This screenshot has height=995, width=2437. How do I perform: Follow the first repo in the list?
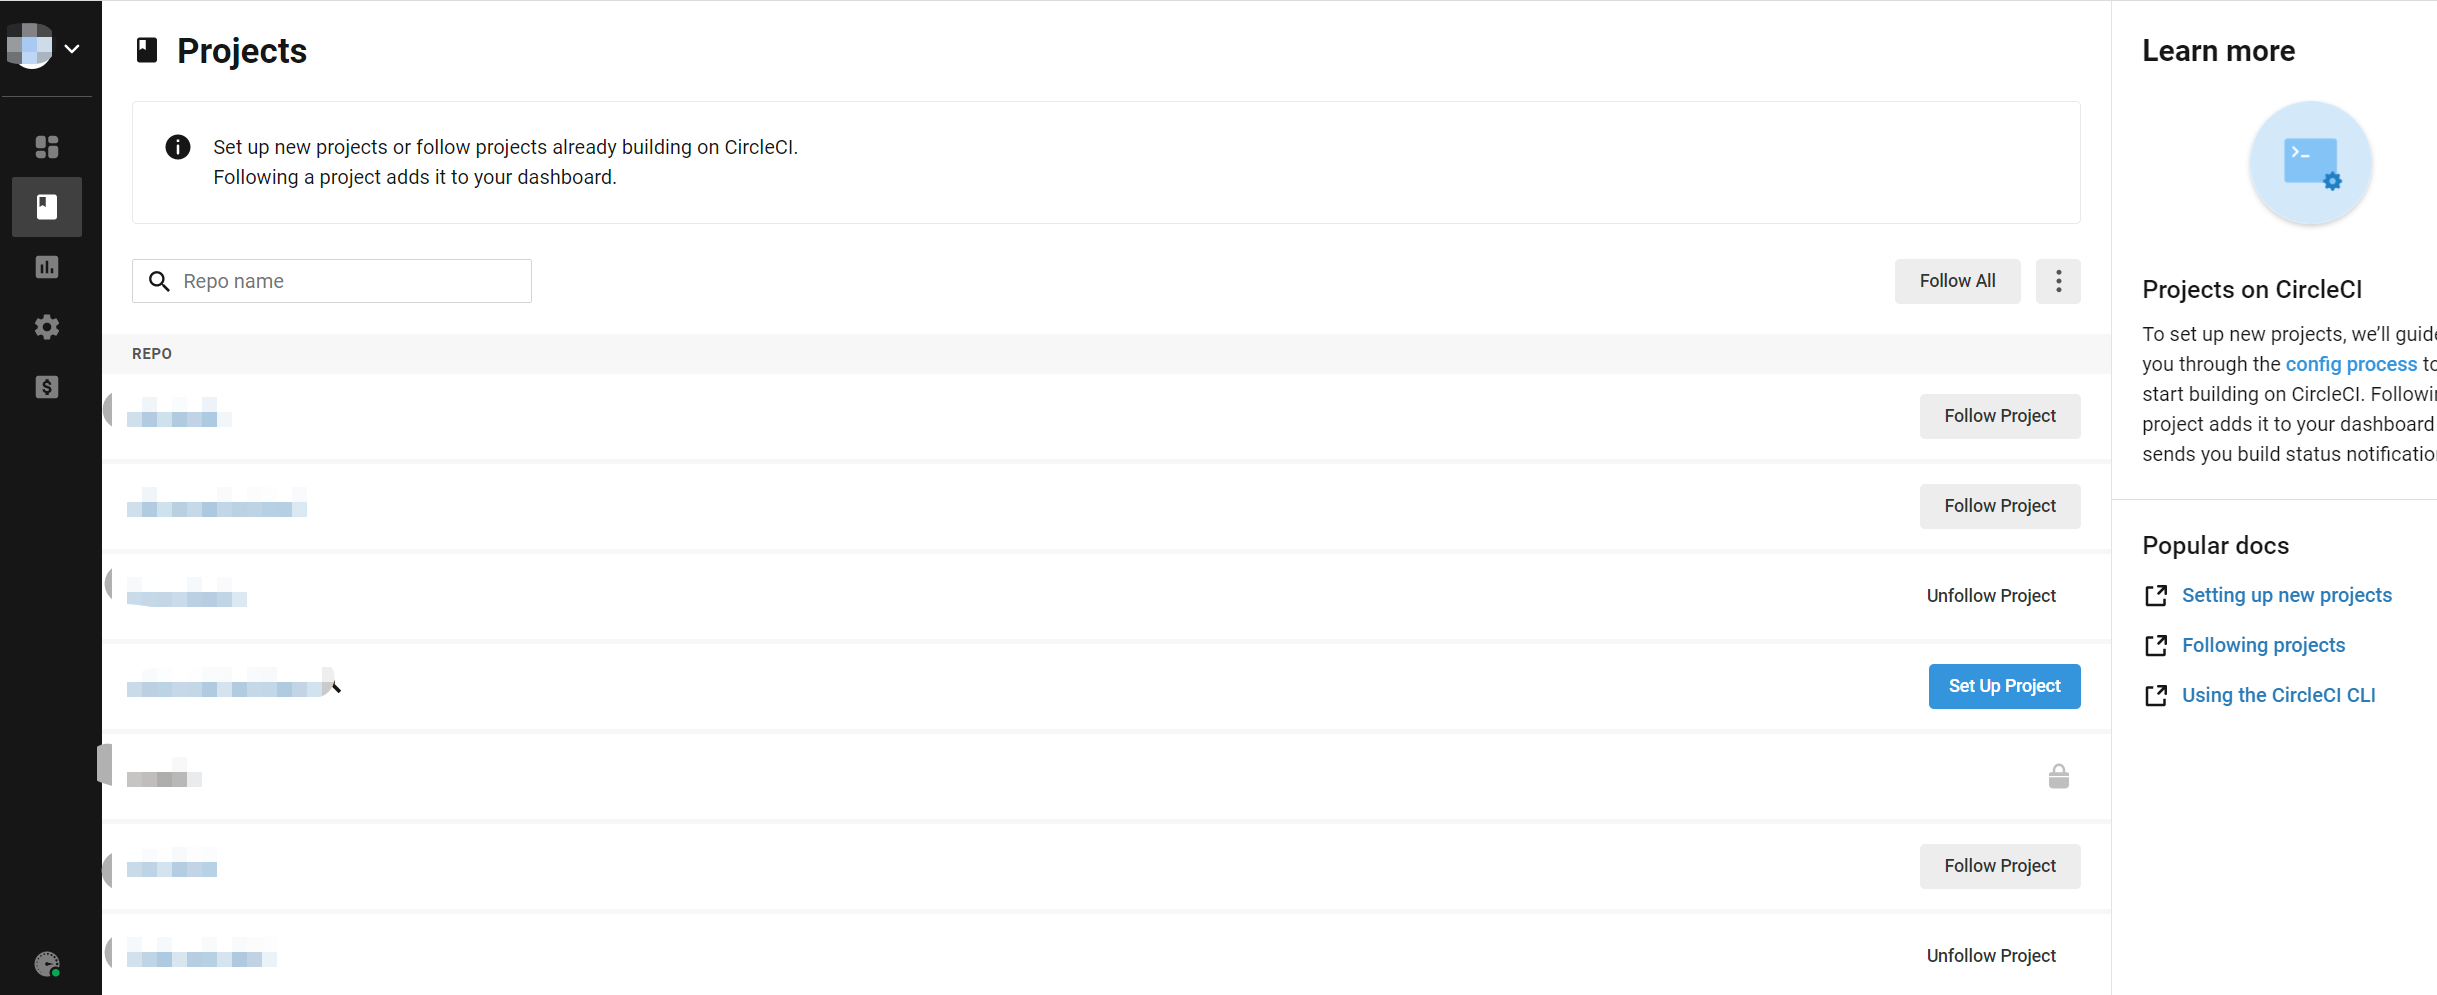point(1999,416)
